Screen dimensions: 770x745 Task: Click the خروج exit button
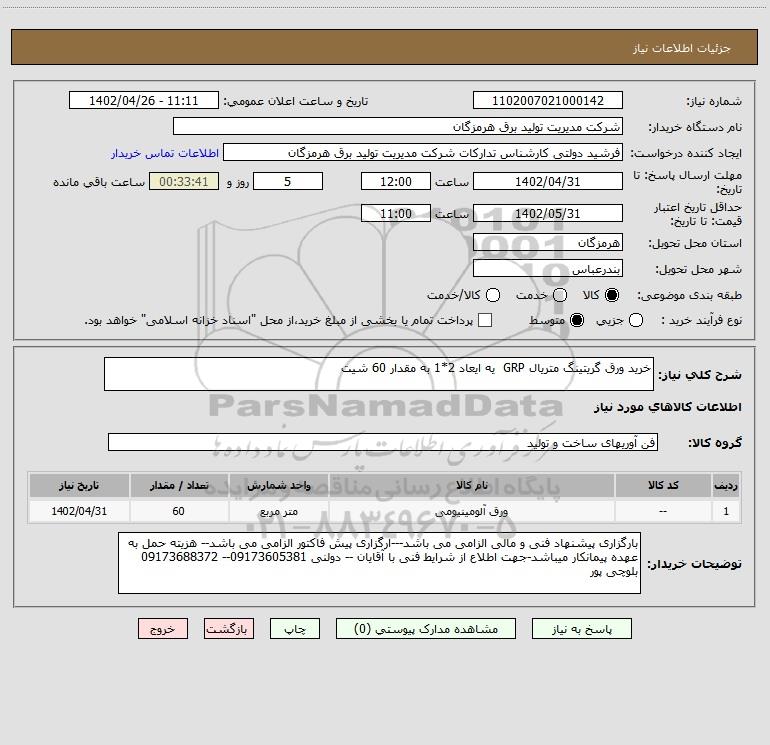[163, 629]
